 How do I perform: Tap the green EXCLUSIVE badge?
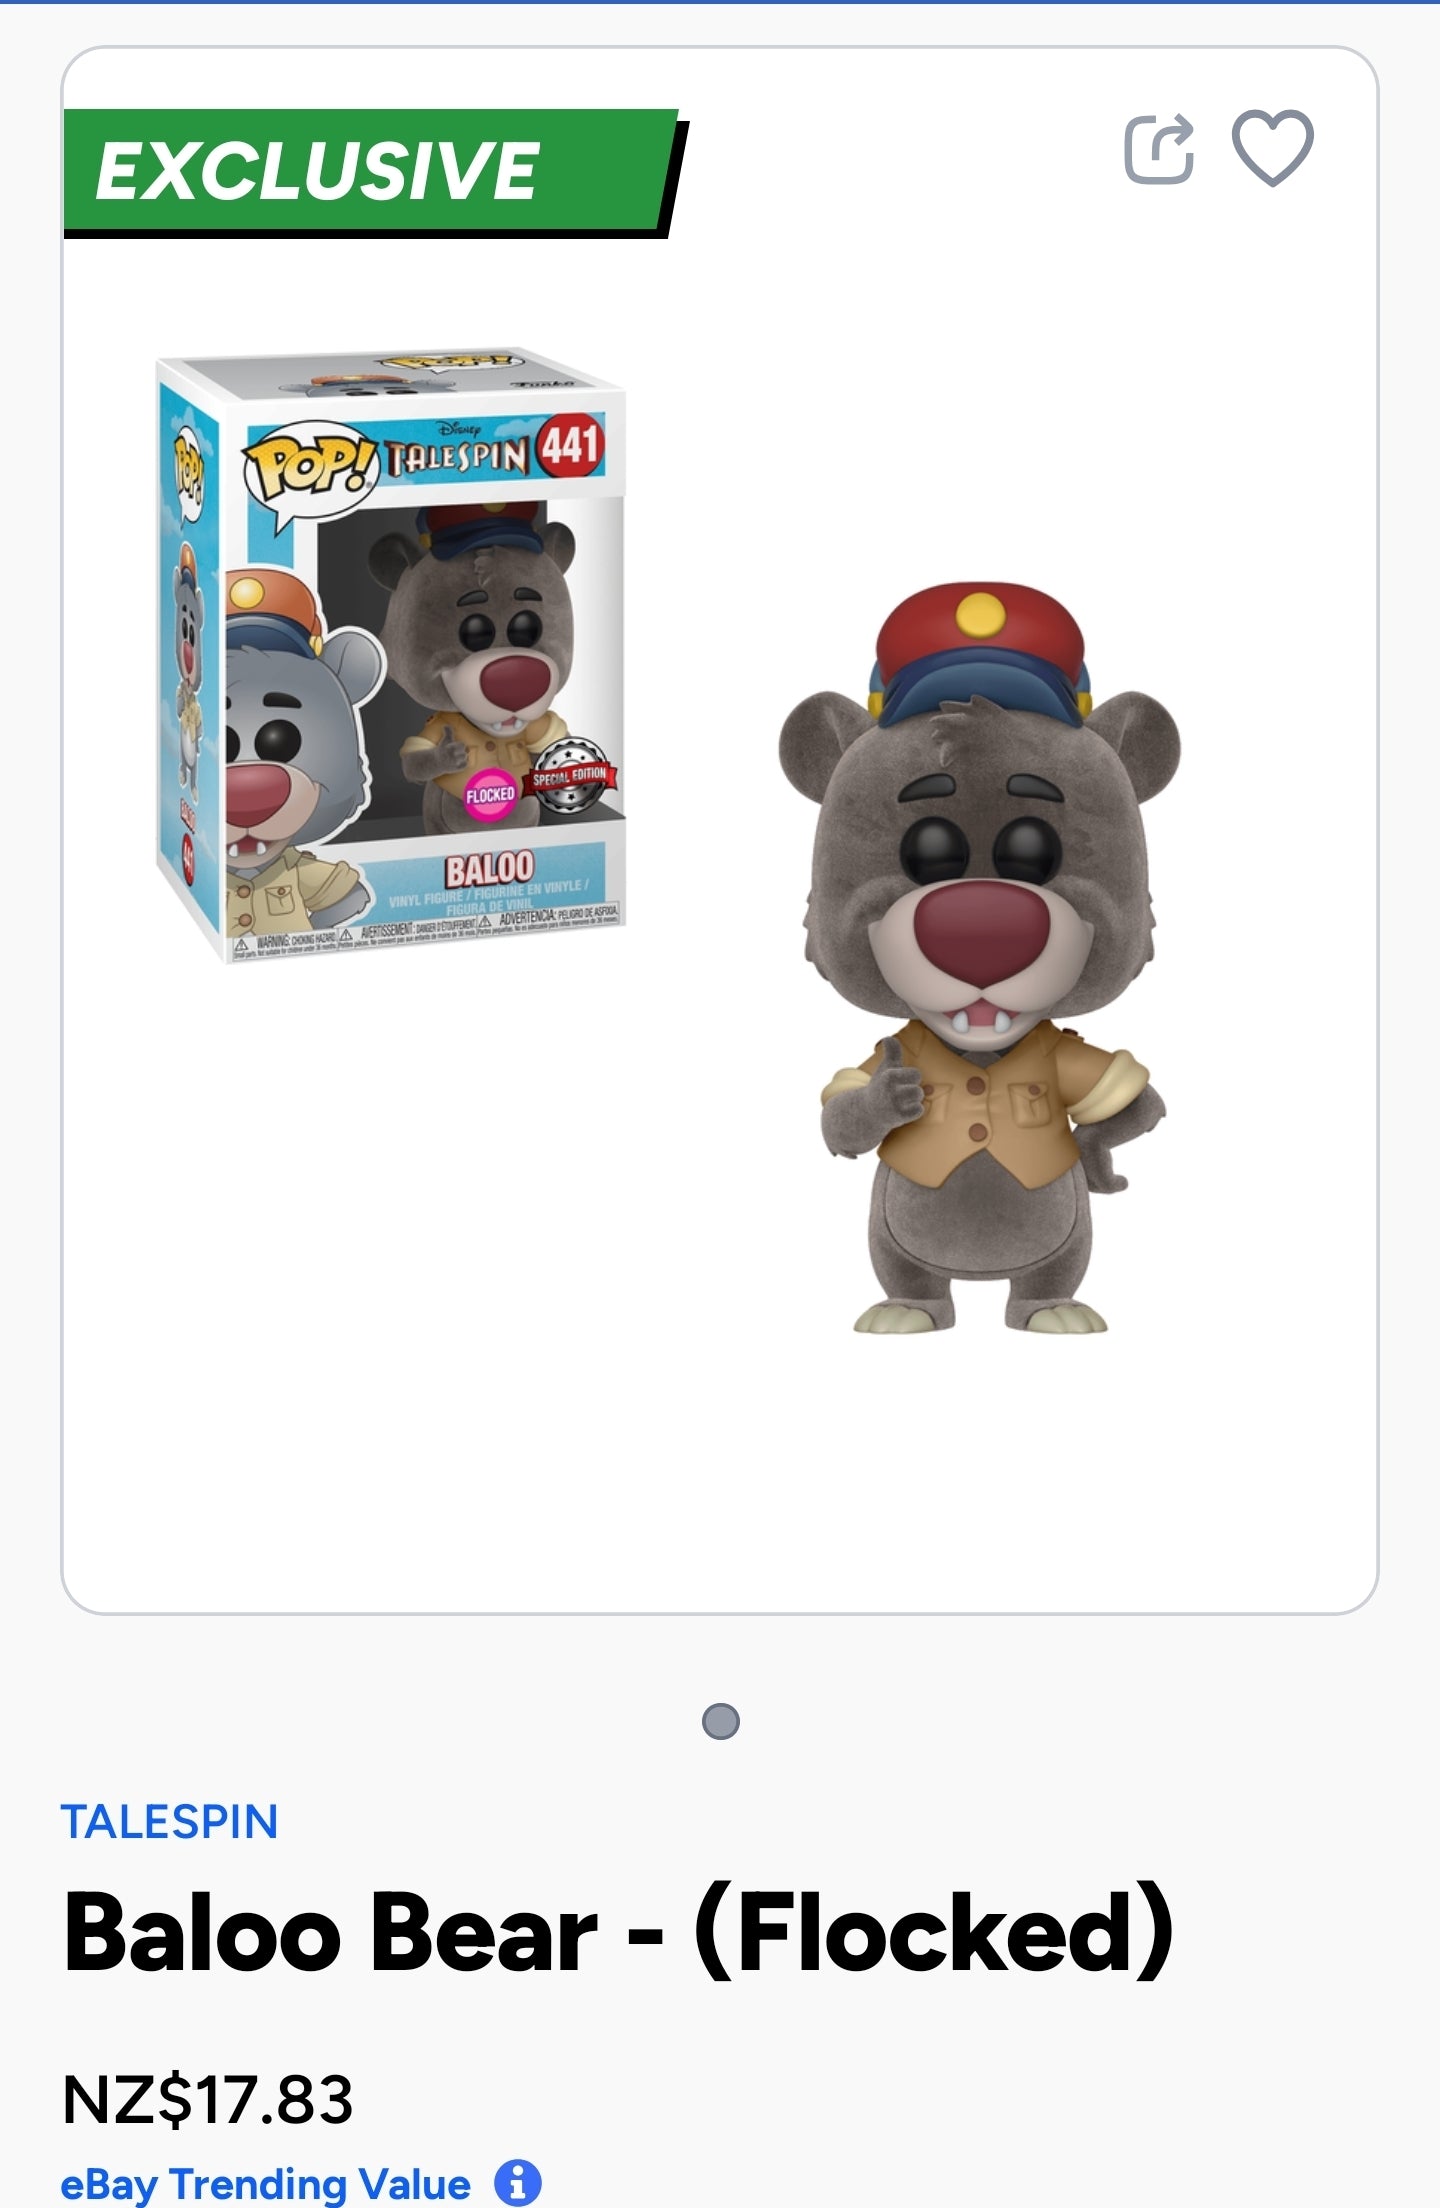(x=372, y=172)
